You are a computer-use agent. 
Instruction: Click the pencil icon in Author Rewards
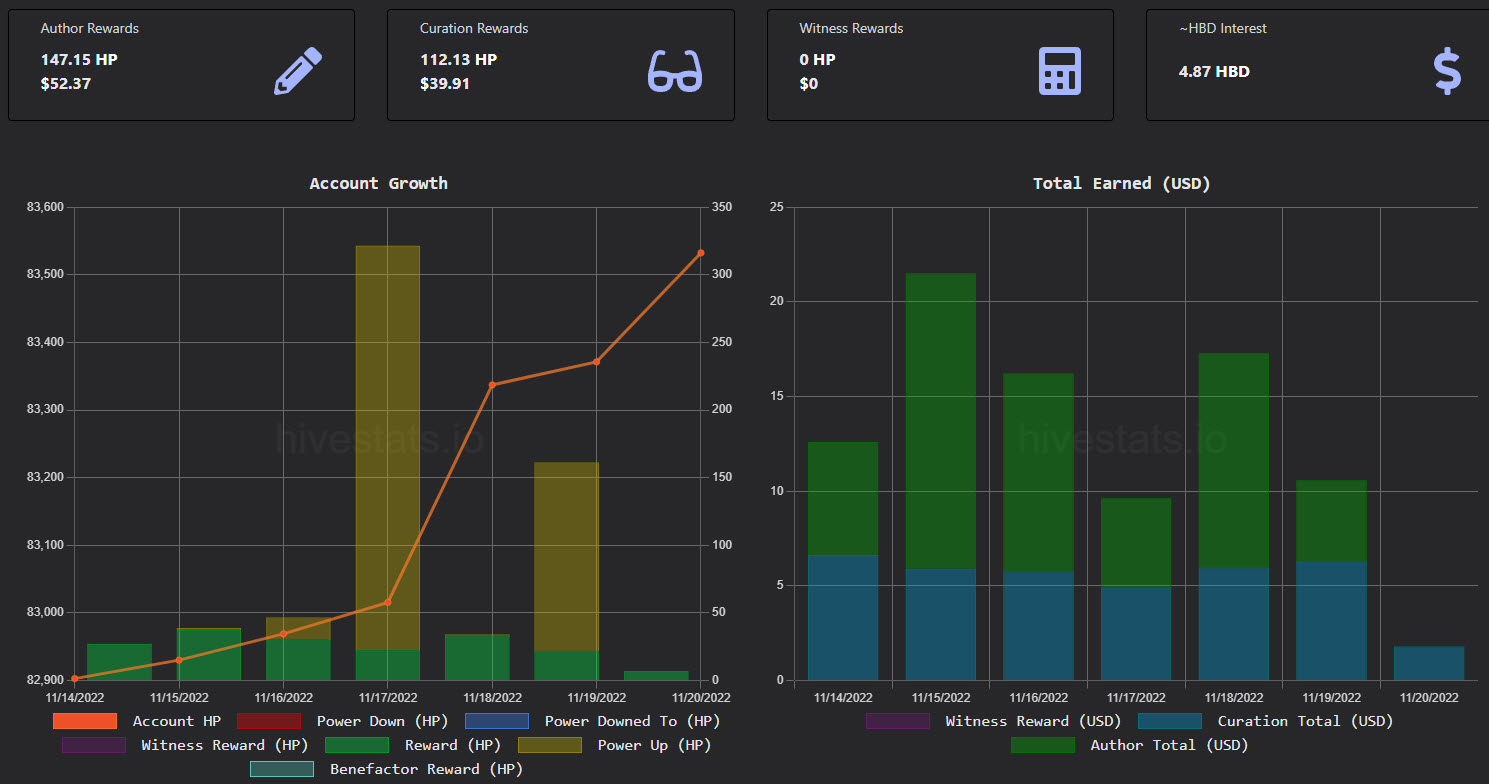click(298, 71)
